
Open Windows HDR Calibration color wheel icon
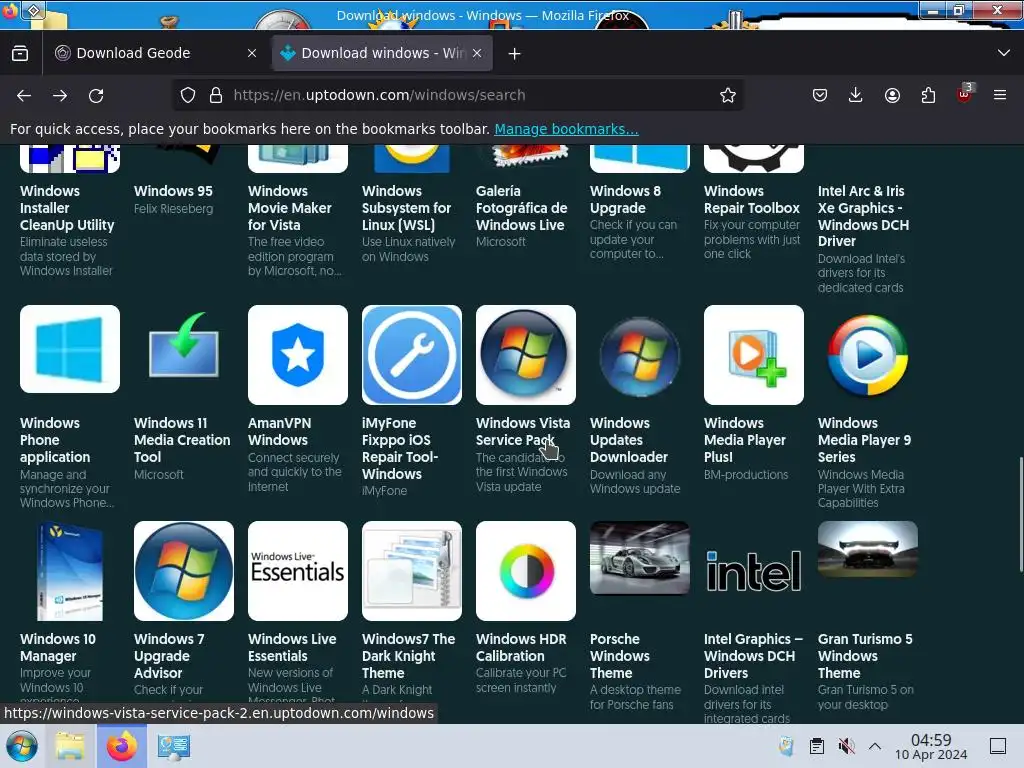(x=526, y=571)
